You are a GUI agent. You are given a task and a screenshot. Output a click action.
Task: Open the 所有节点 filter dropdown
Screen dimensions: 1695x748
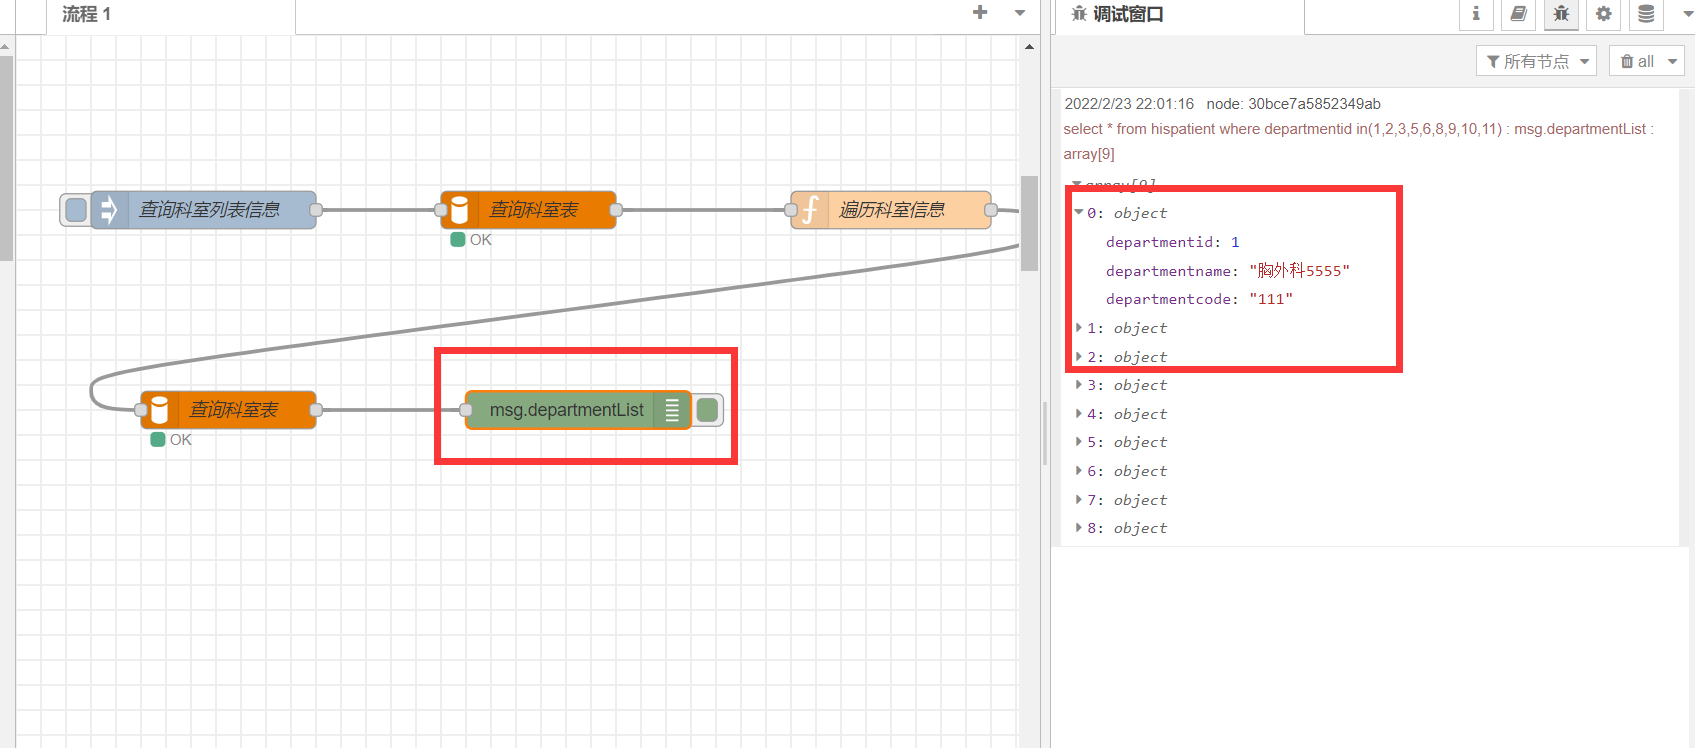[x=1536, y=61]
